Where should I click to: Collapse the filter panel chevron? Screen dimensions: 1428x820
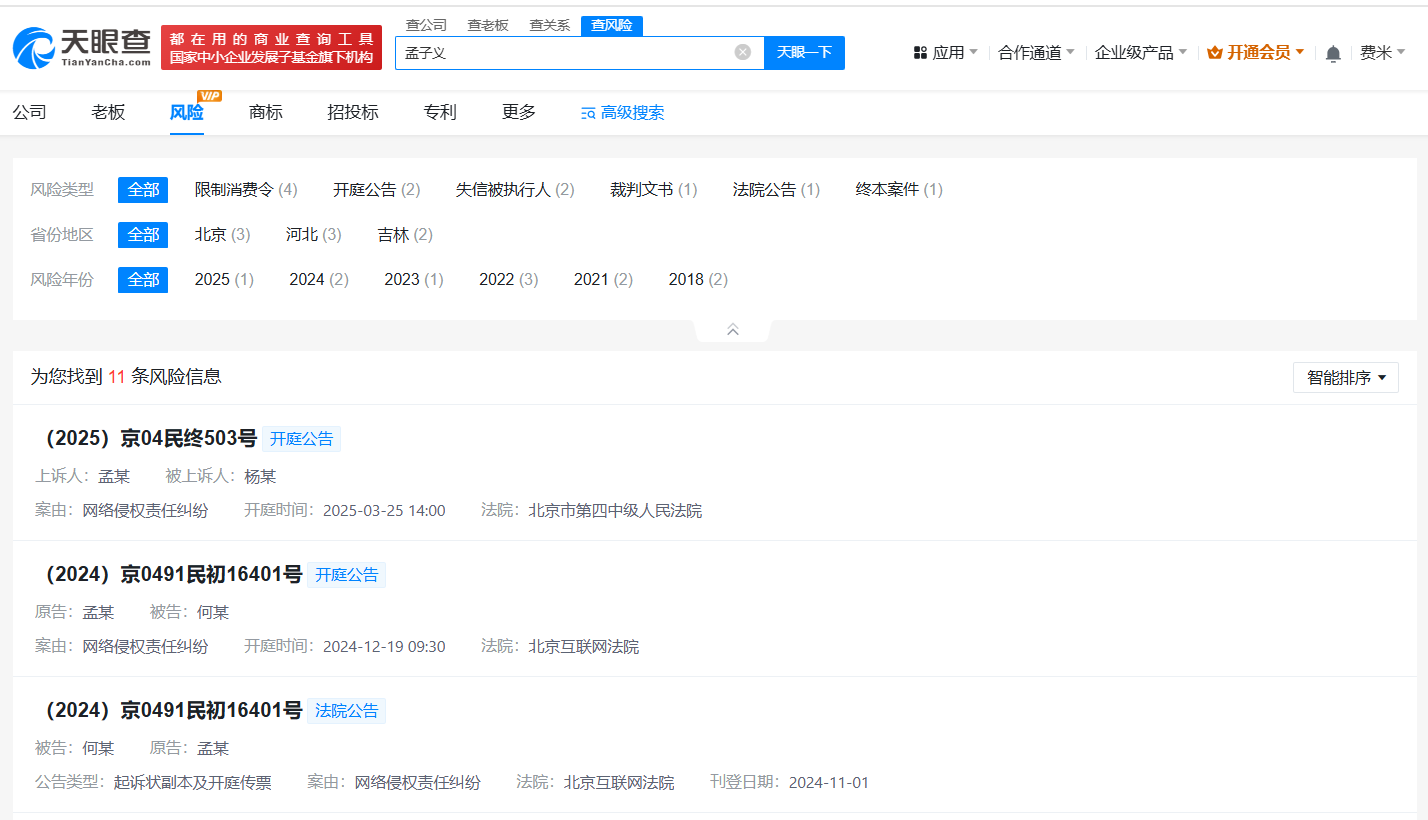pos(733,330)
